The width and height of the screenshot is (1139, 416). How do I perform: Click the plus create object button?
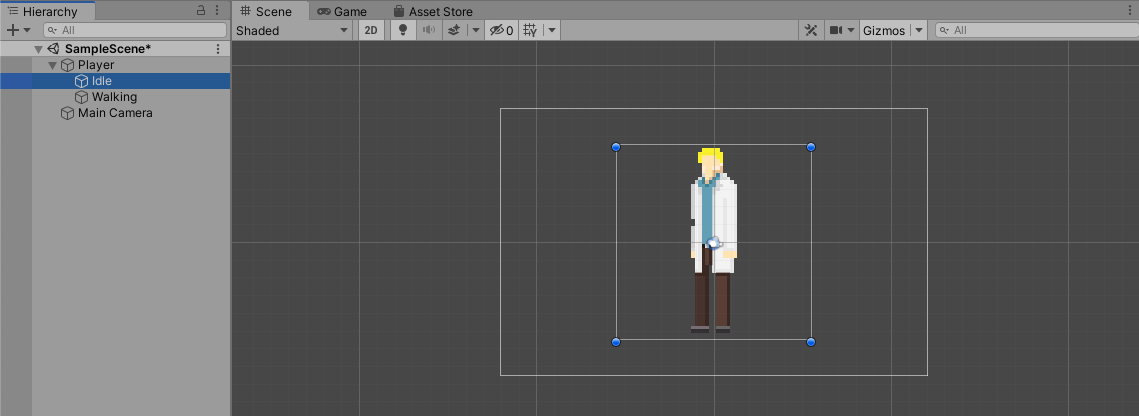[12, 30]
